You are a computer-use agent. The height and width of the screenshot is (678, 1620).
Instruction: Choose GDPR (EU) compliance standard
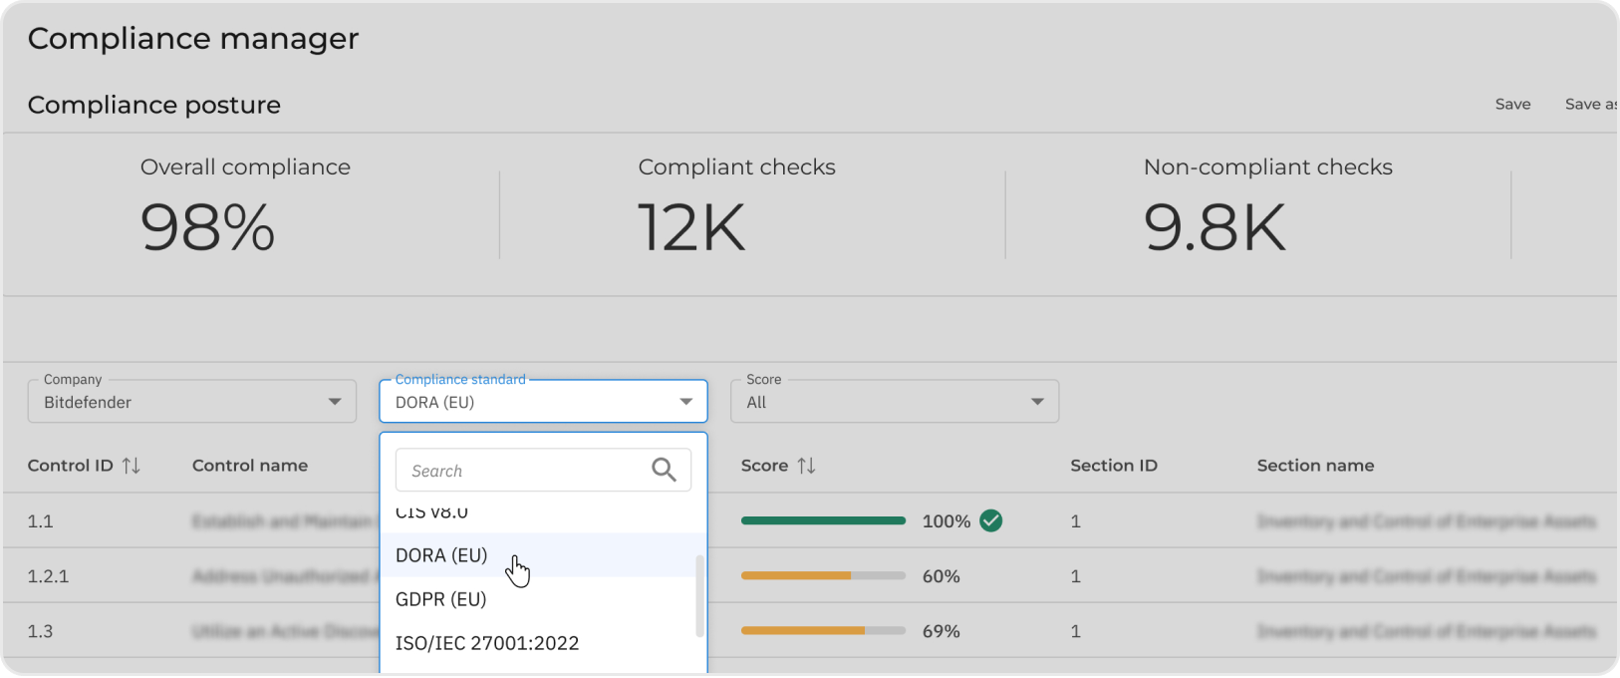441,599
